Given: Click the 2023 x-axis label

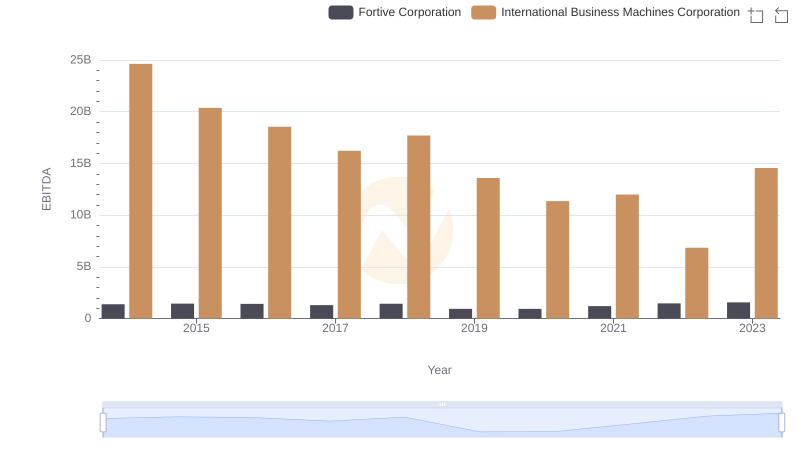Looking at the screenshot, I should [752, 328].
